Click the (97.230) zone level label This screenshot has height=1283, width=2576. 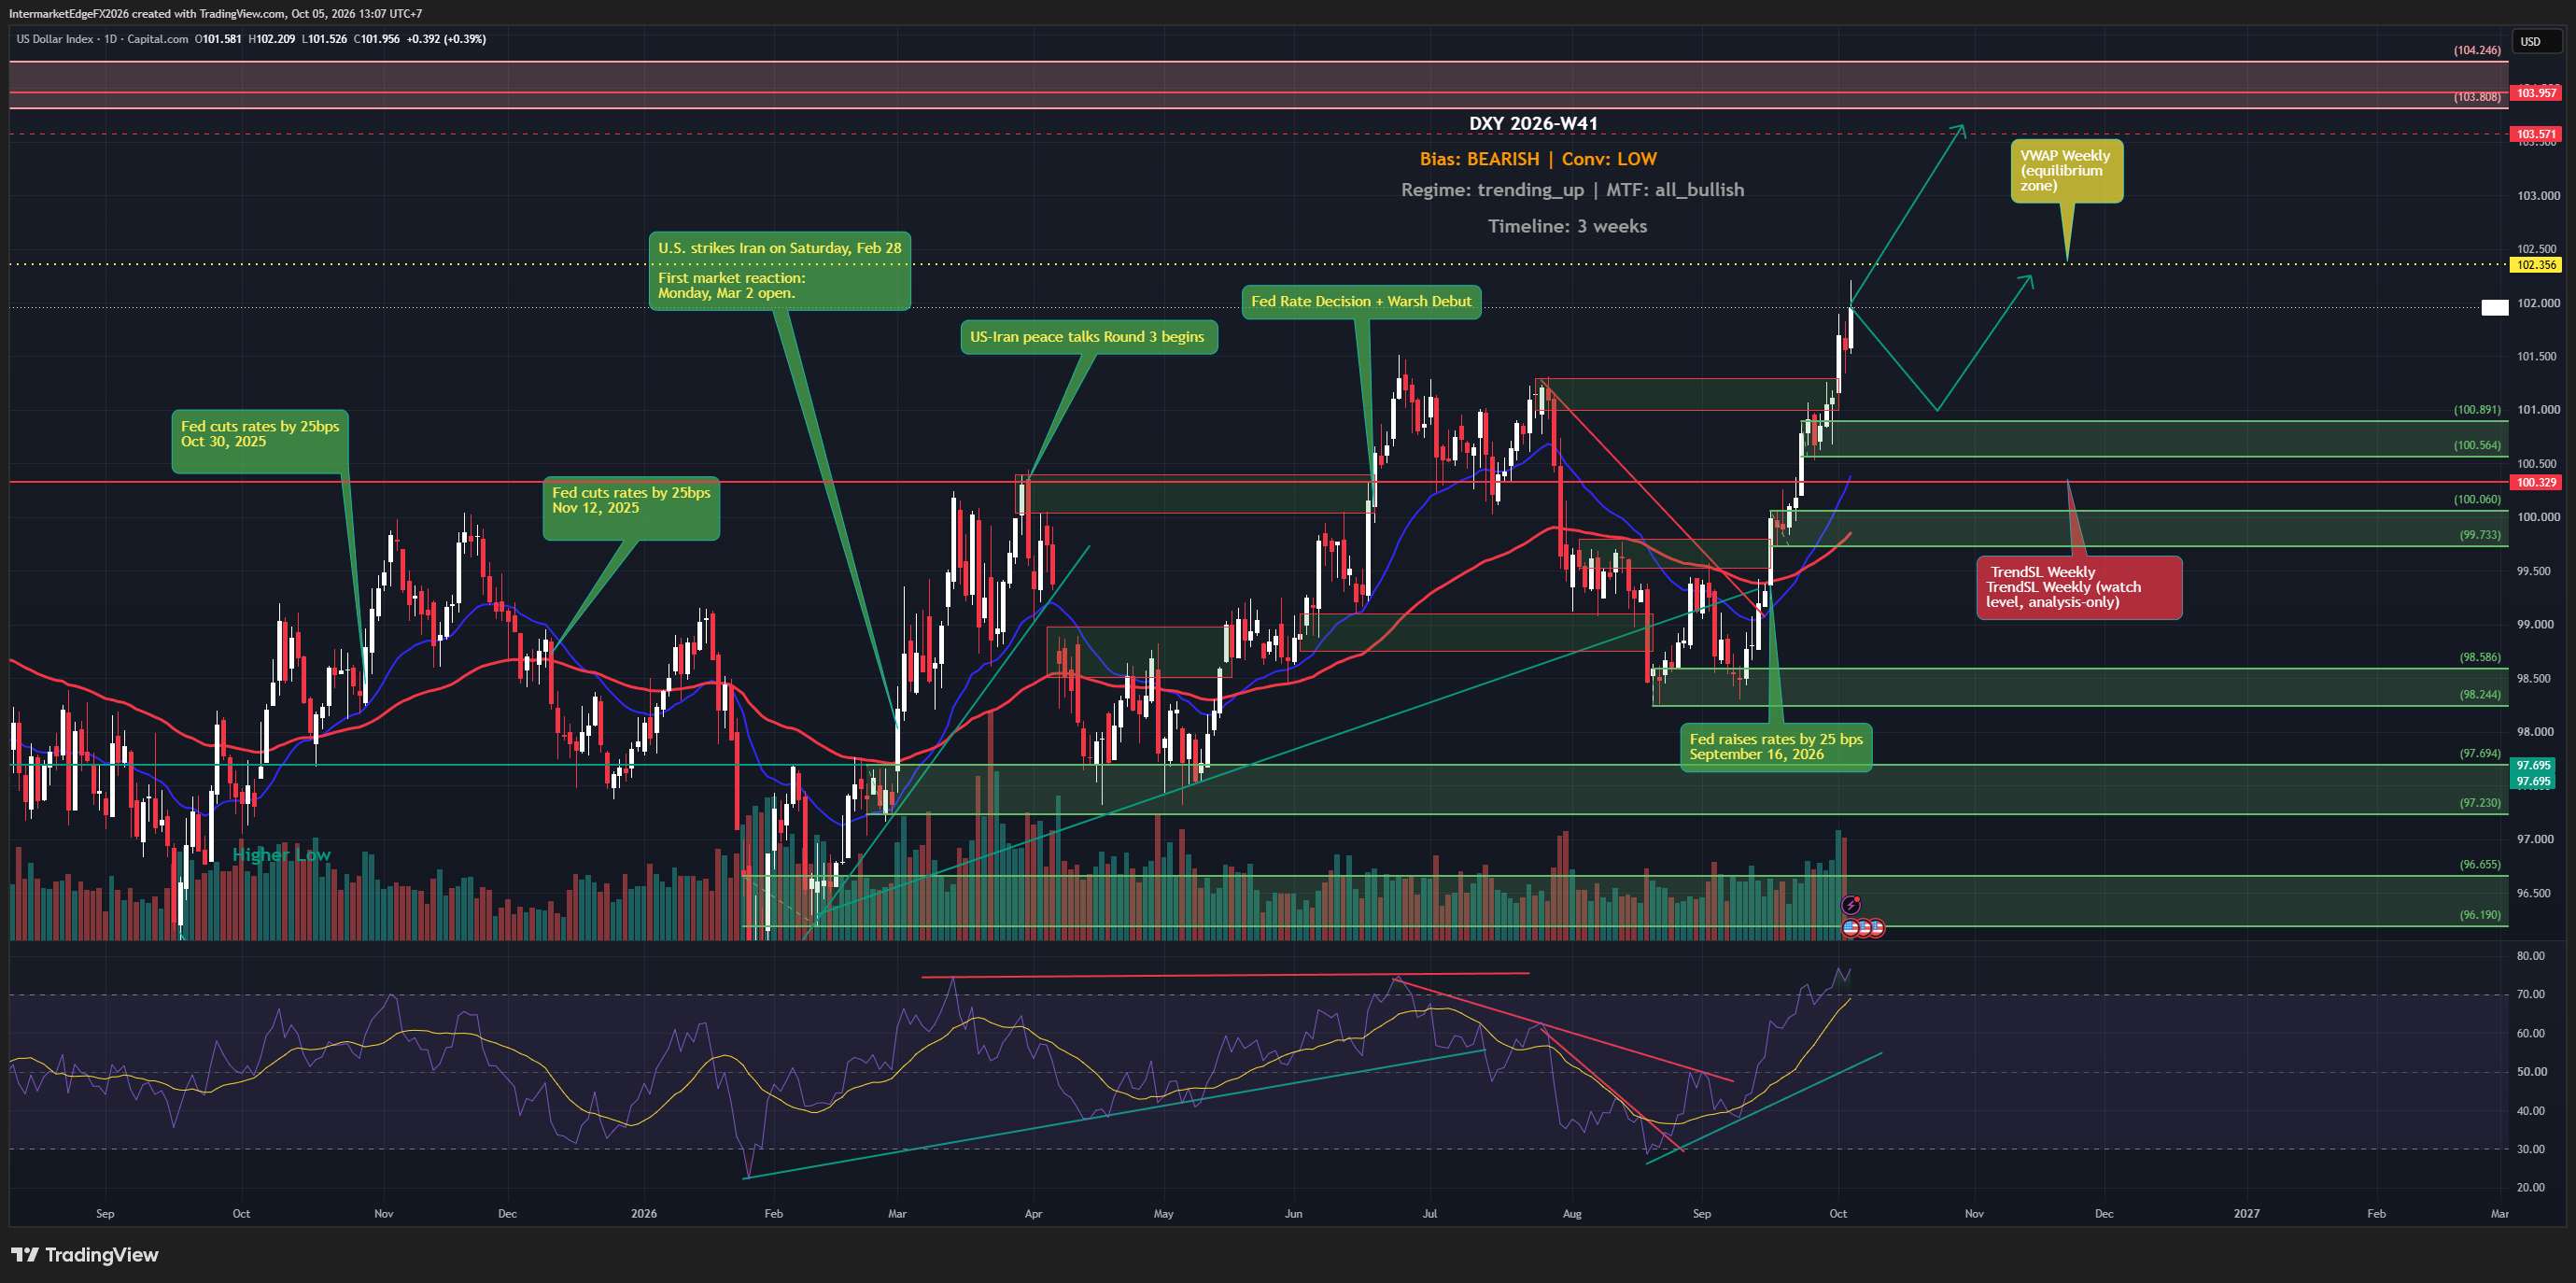2479,803
